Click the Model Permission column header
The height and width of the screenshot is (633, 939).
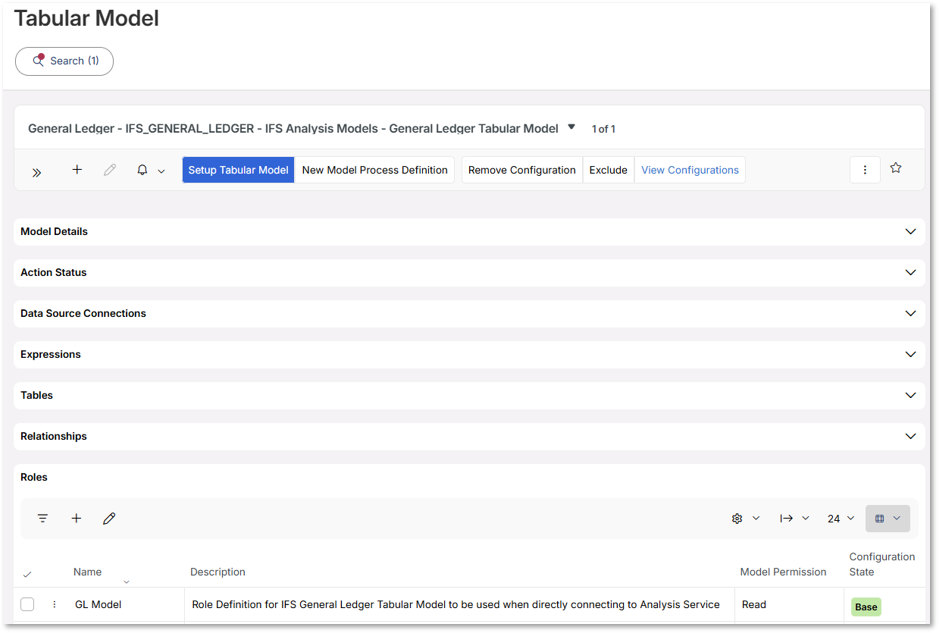click(783, 572)
